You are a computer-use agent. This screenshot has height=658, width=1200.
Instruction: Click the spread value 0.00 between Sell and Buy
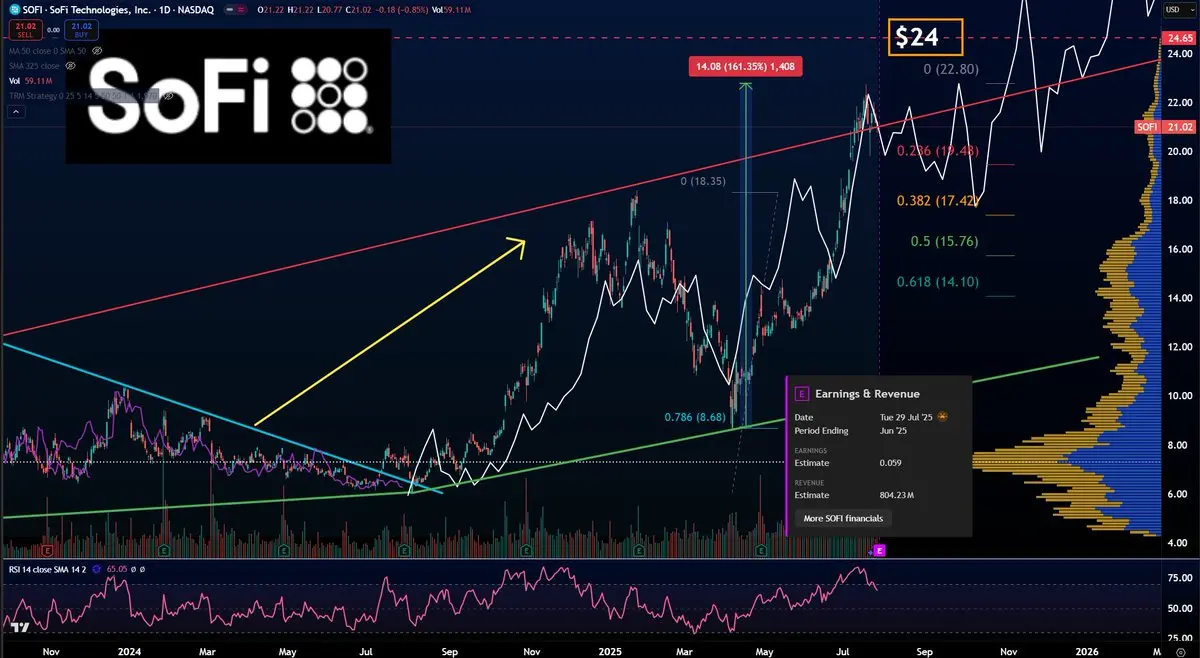point(53,30)
